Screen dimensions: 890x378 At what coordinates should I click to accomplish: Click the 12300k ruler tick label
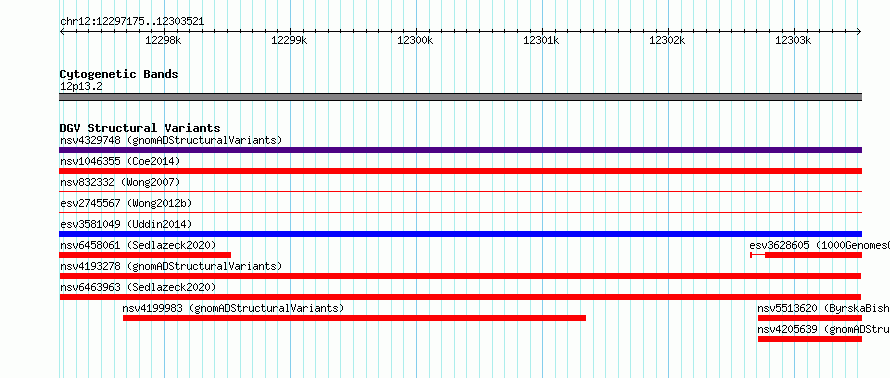[415, 40]
